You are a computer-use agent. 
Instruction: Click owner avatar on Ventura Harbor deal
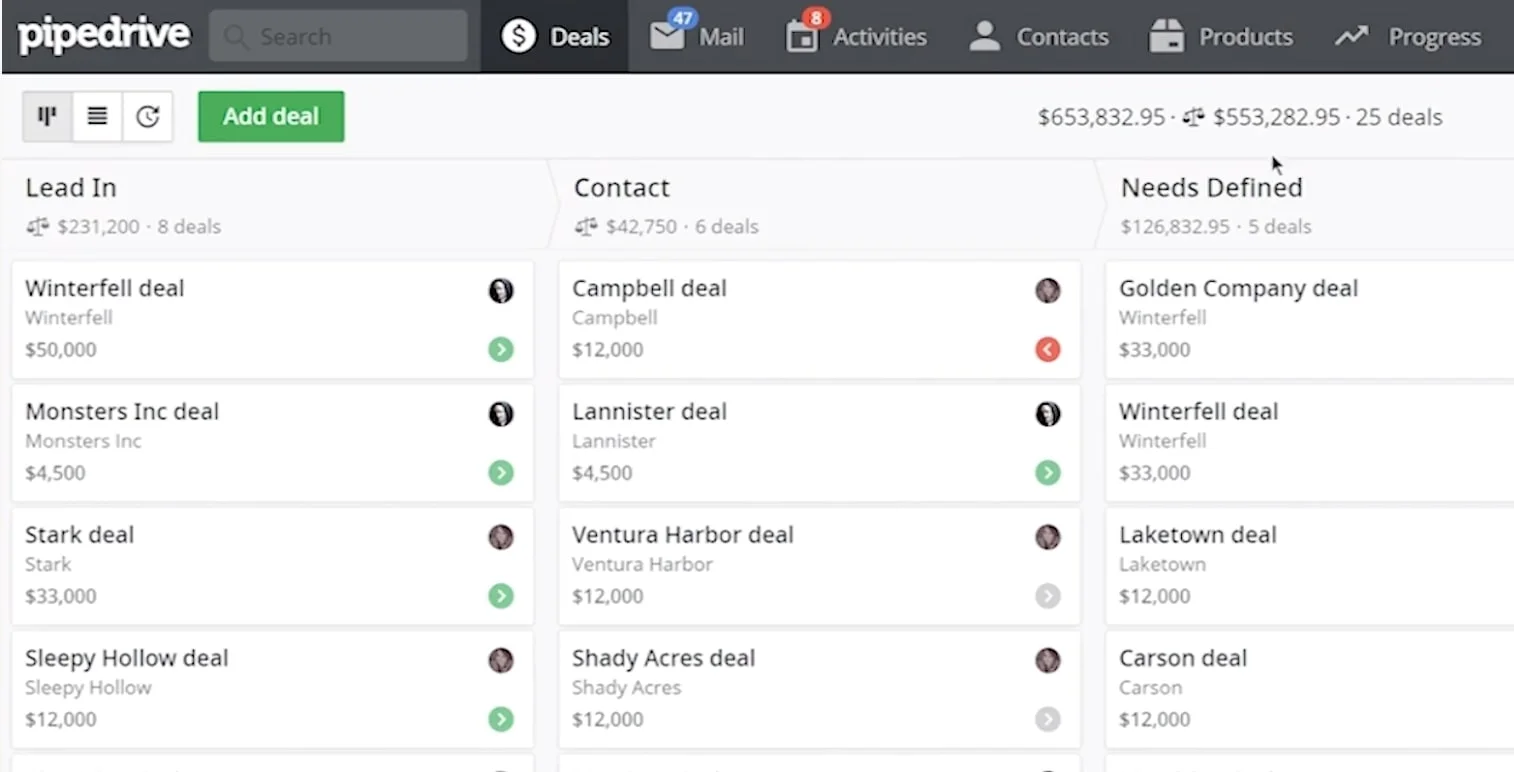coord(1048,537)
